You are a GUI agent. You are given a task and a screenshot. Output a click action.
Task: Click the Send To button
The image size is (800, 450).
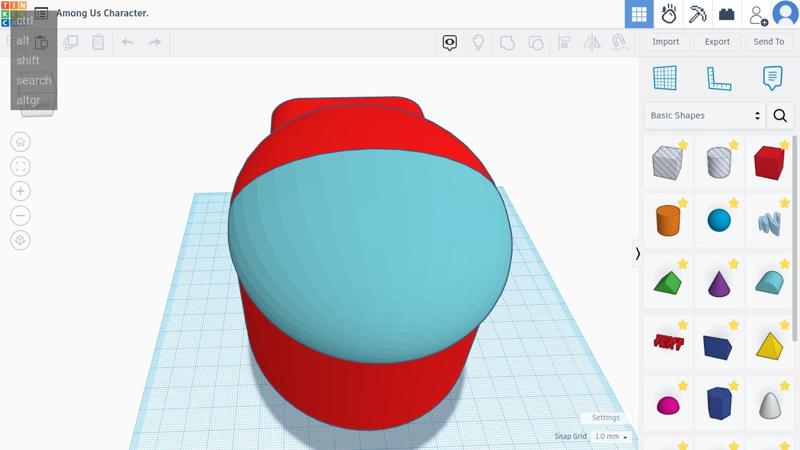point(768,42)
